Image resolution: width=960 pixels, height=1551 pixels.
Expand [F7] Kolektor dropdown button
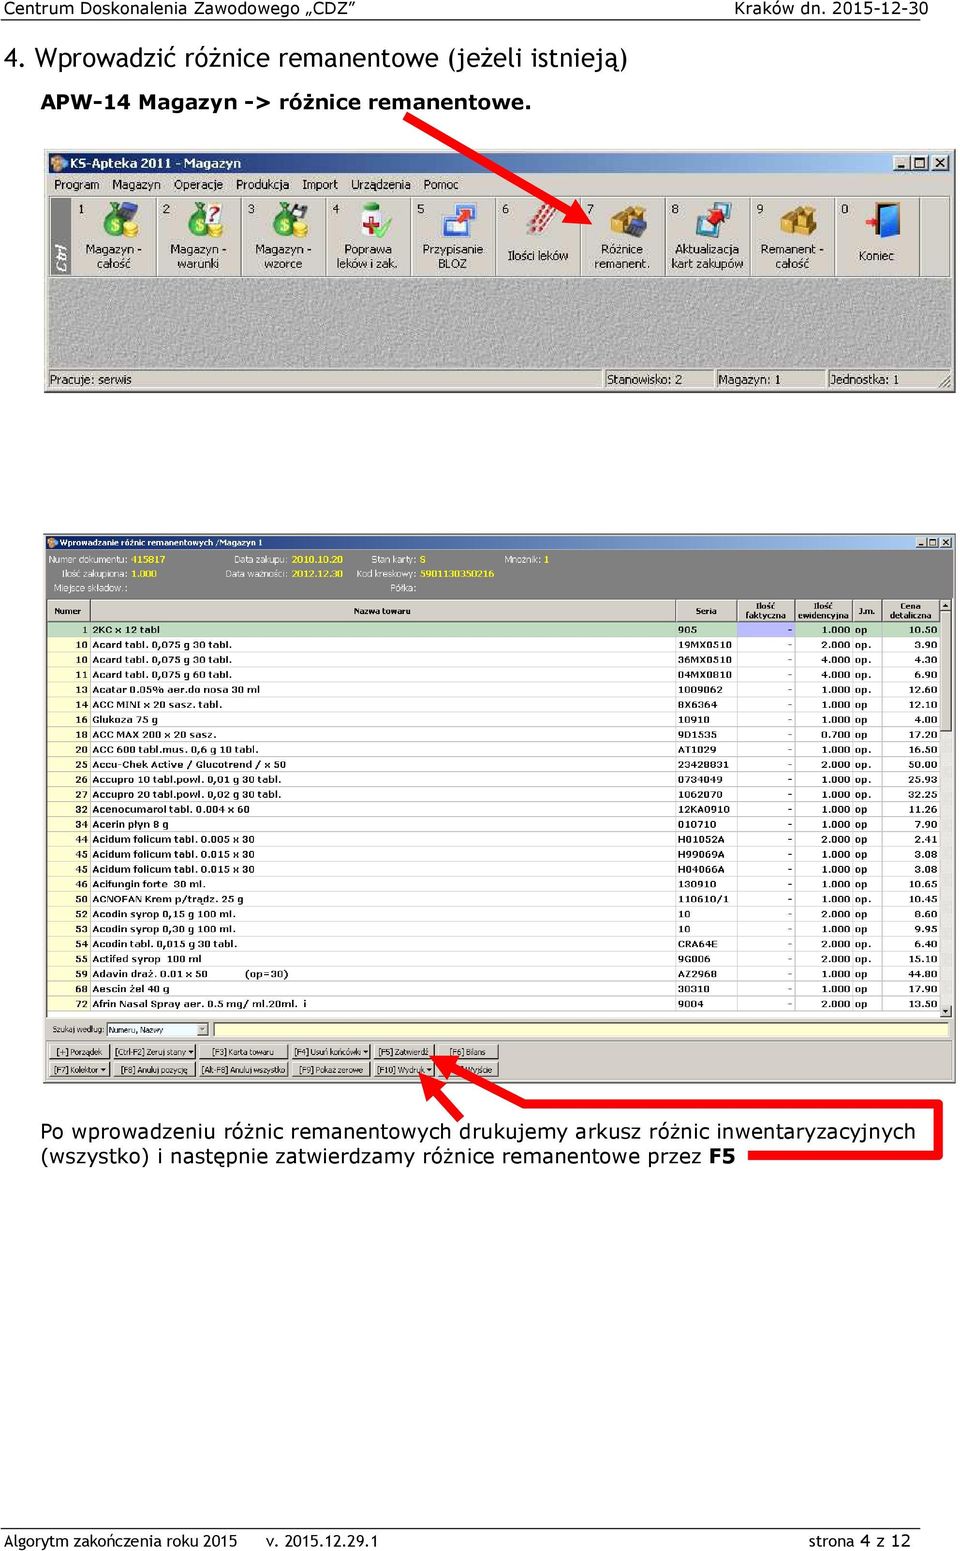click(x=79, y=1070)
